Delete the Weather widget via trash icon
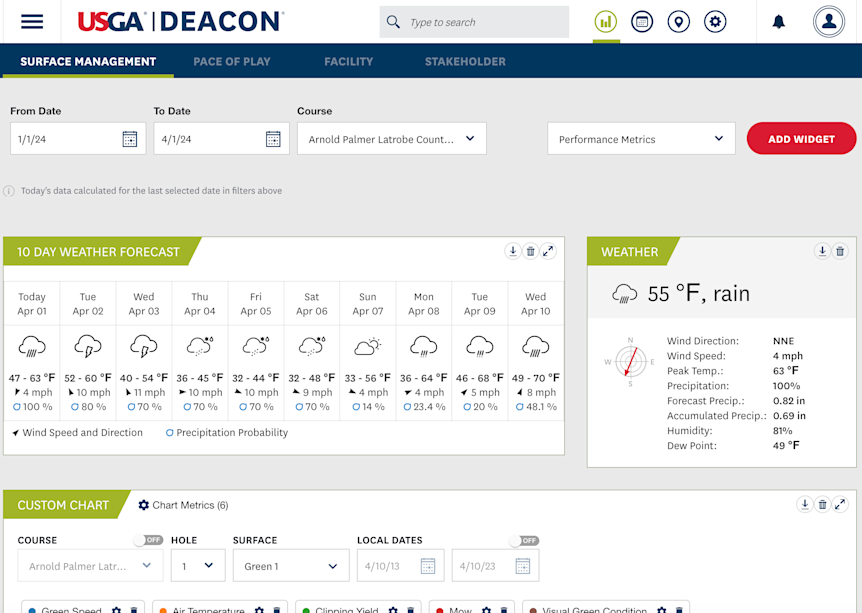Viewport: 862px width, 613px height. coord(840,252)
